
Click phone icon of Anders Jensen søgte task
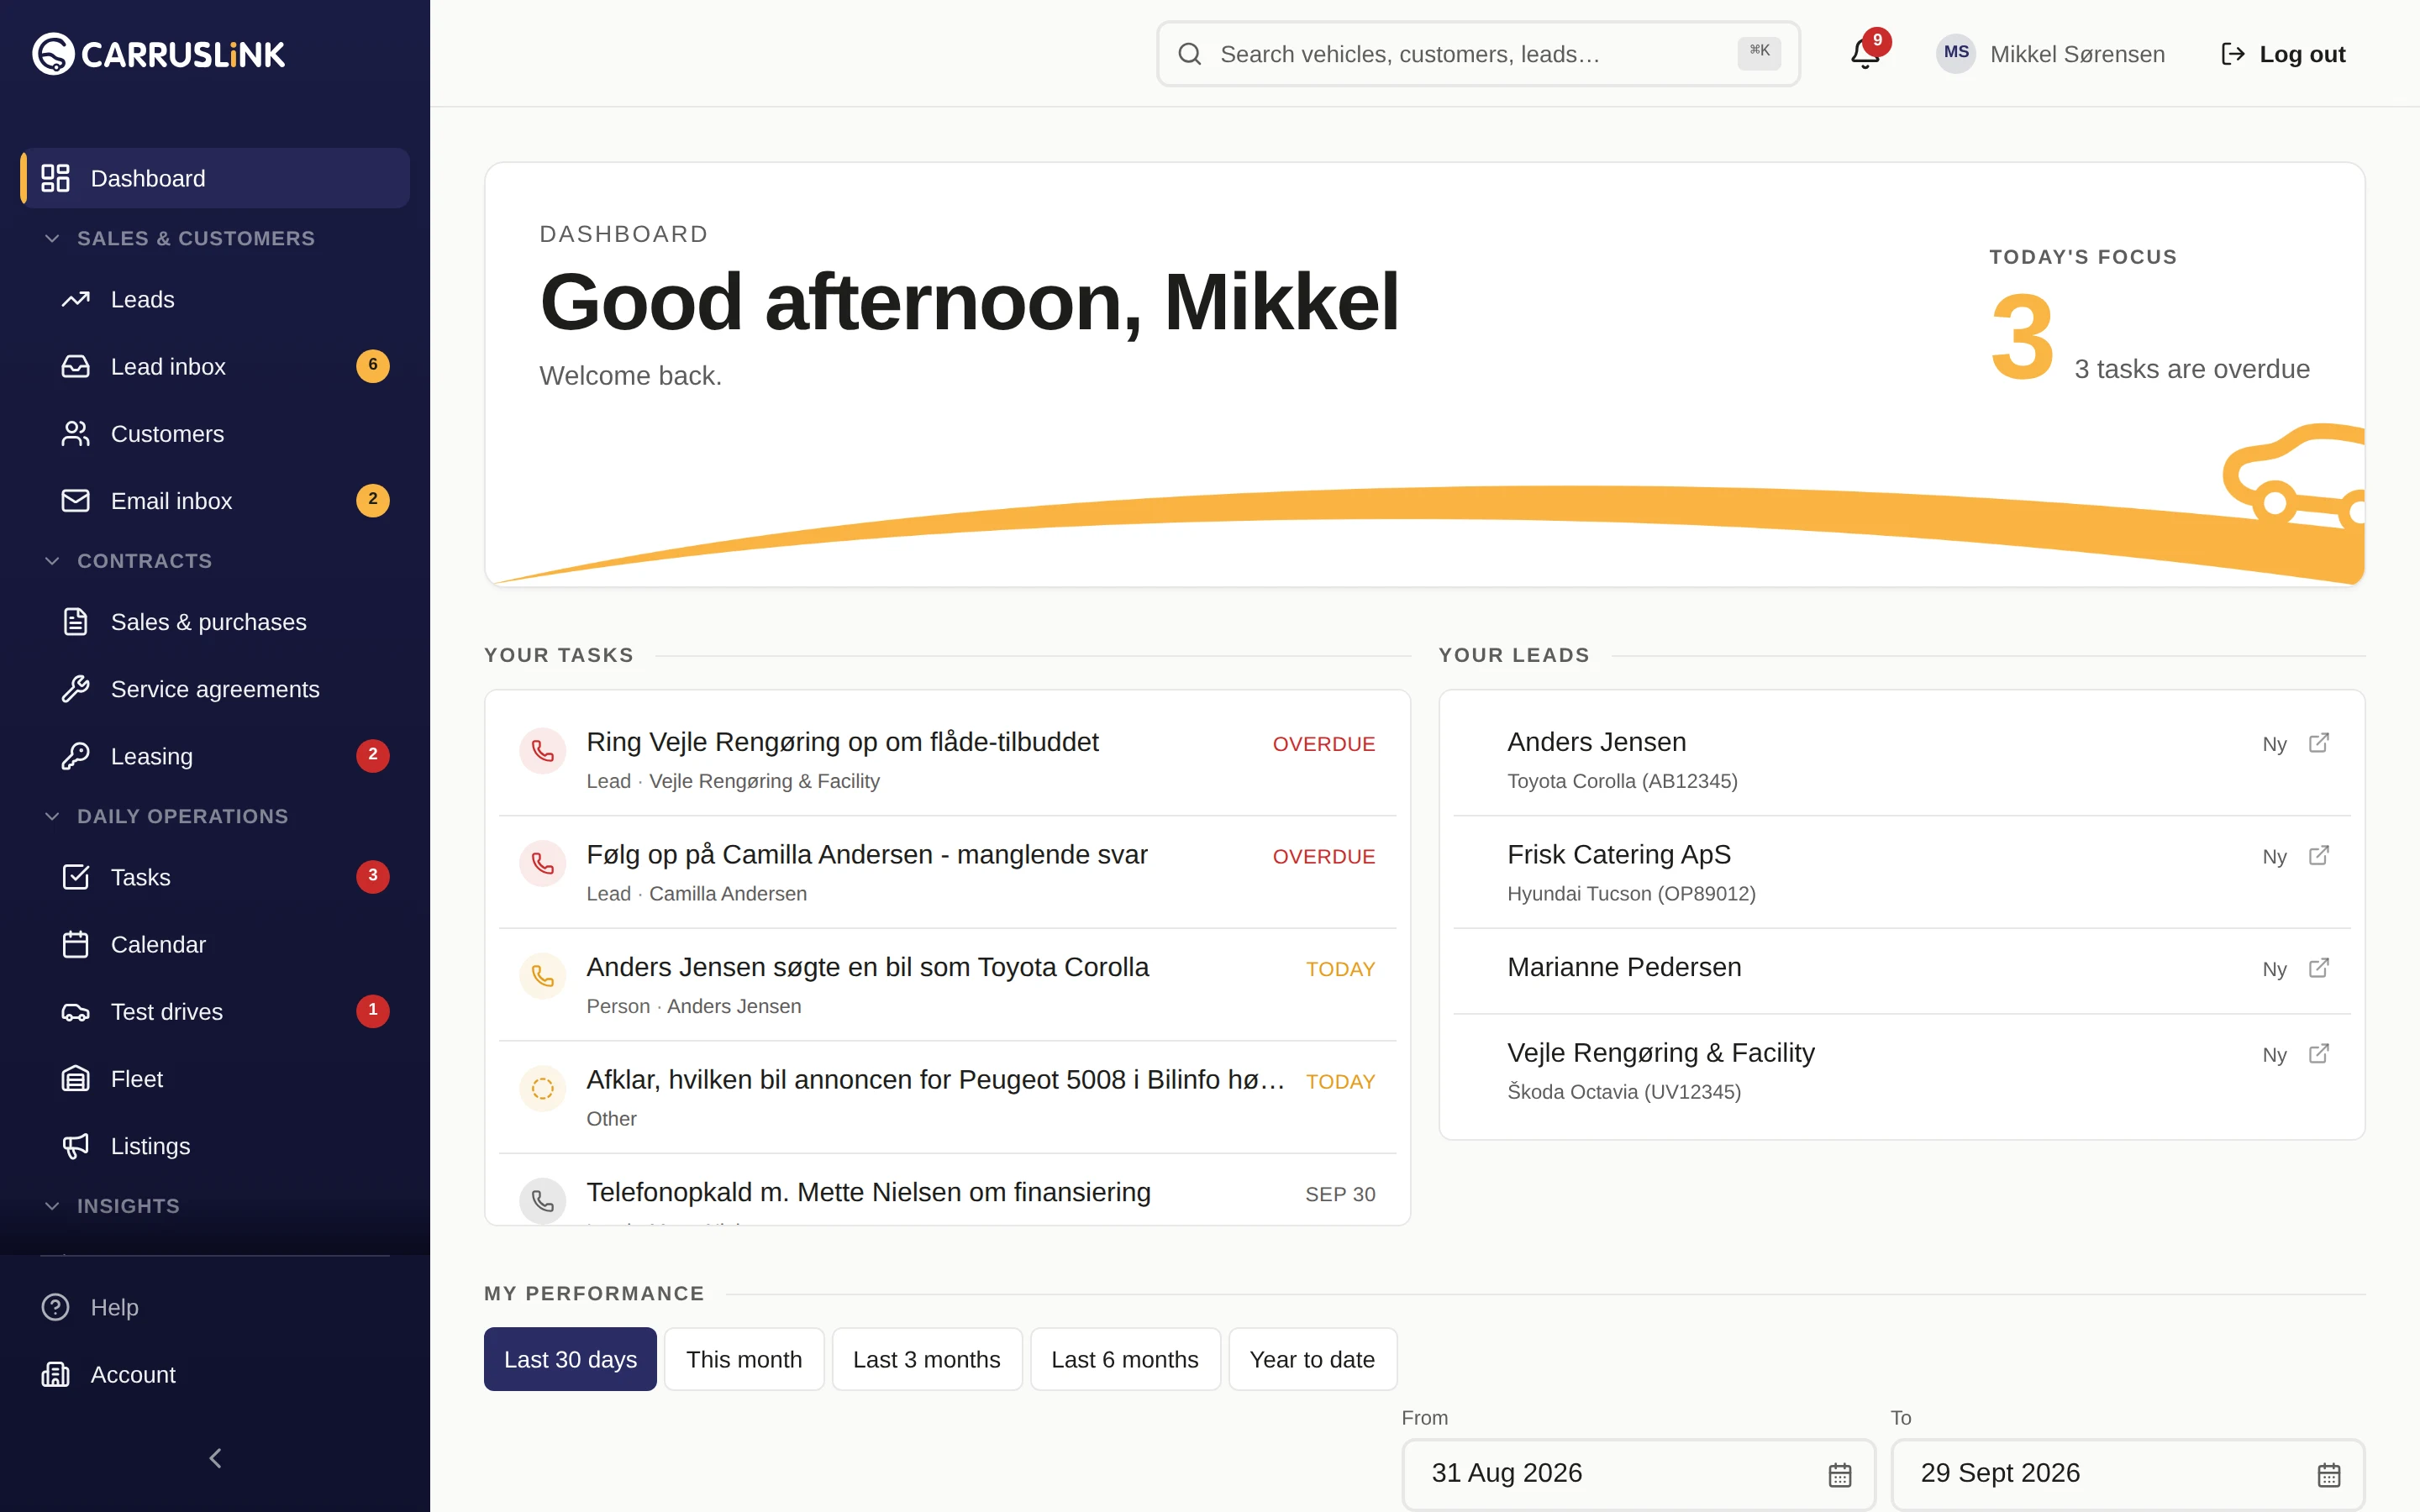click(x=543, y=975)
